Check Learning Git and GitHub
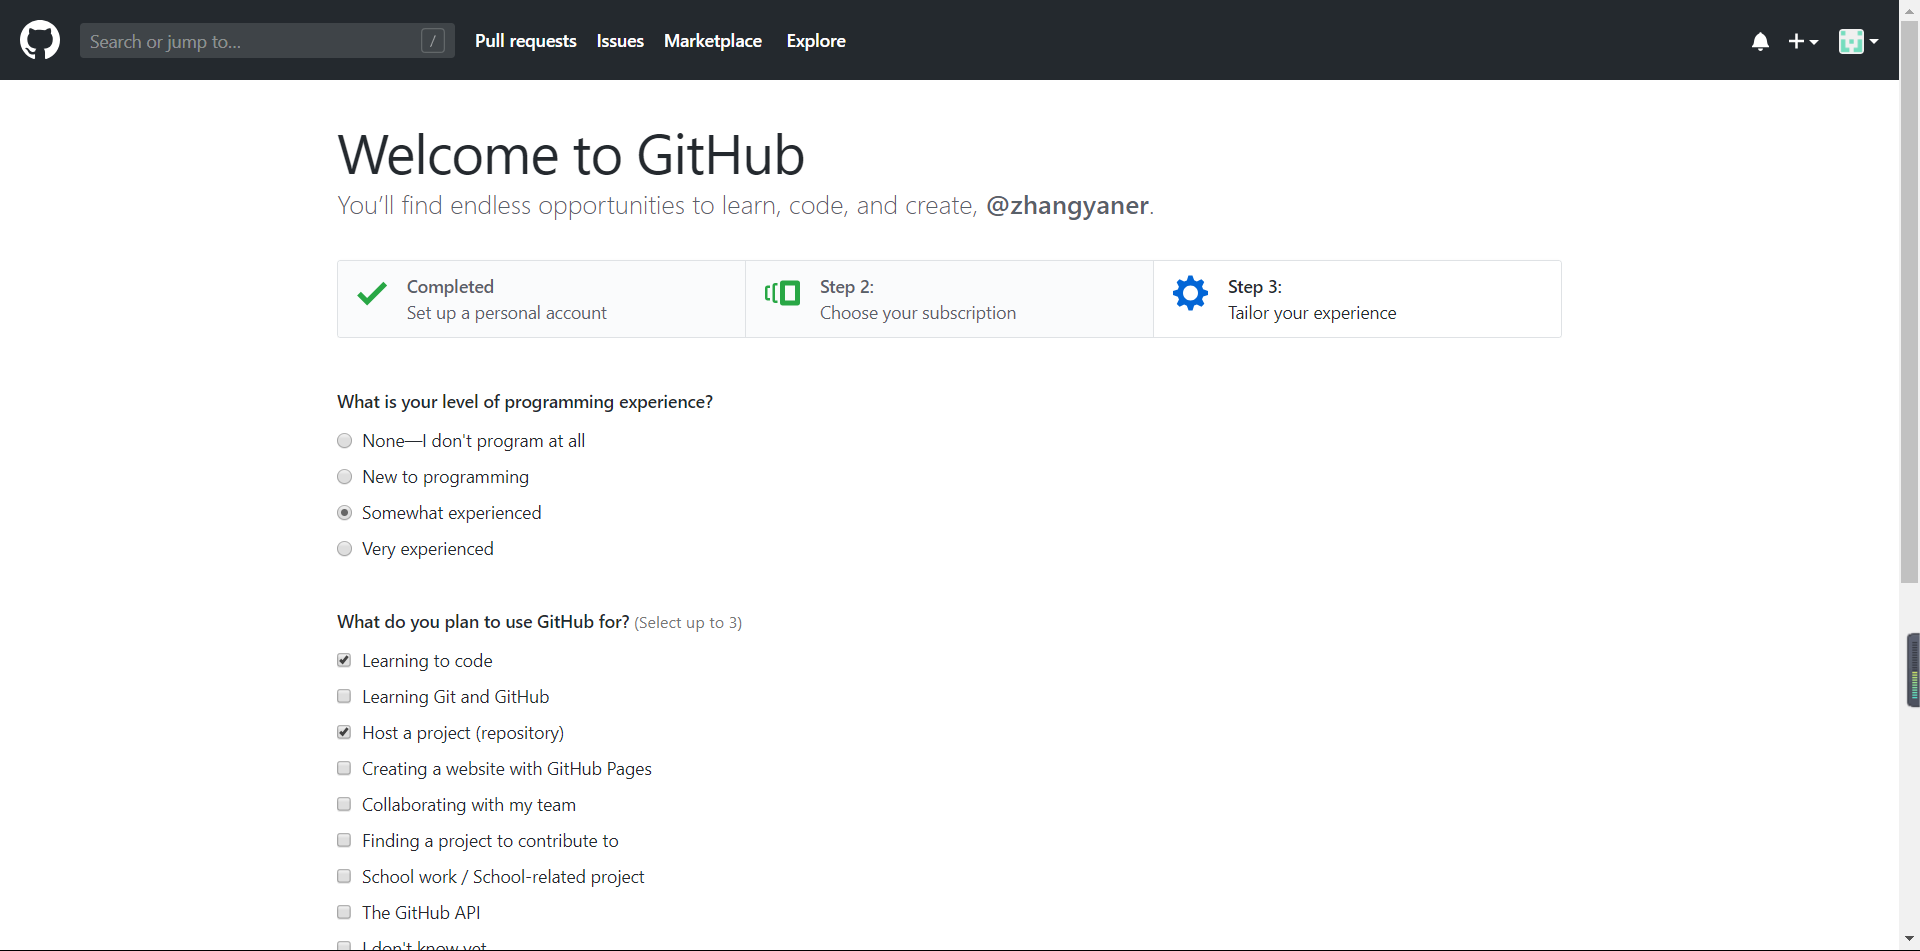The height and width of the screenshot is (951, 1920). pyautogui.click(x=344, y=696)
